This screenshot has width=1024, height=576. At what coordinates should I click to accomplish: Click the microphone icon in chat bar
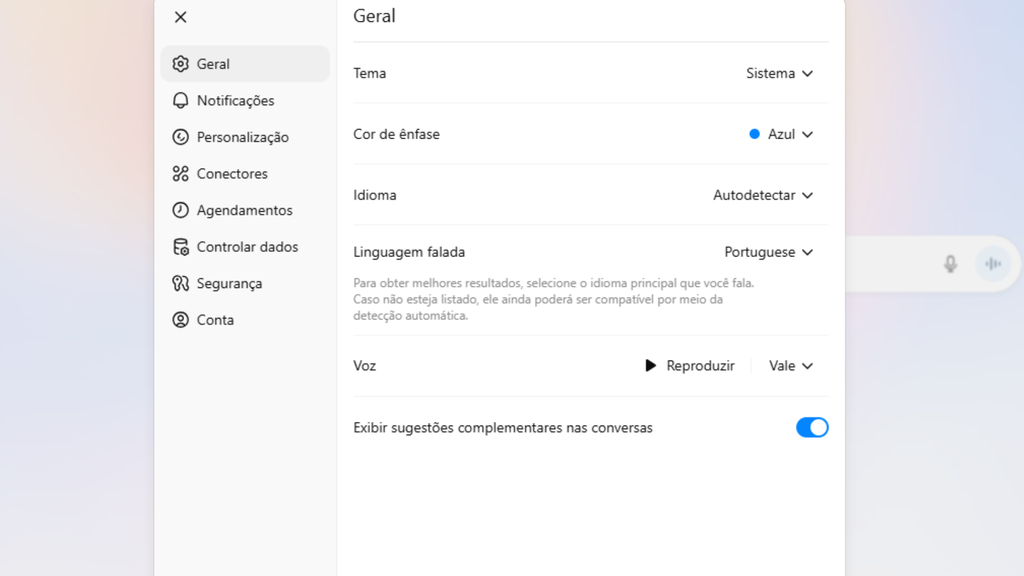948,263
